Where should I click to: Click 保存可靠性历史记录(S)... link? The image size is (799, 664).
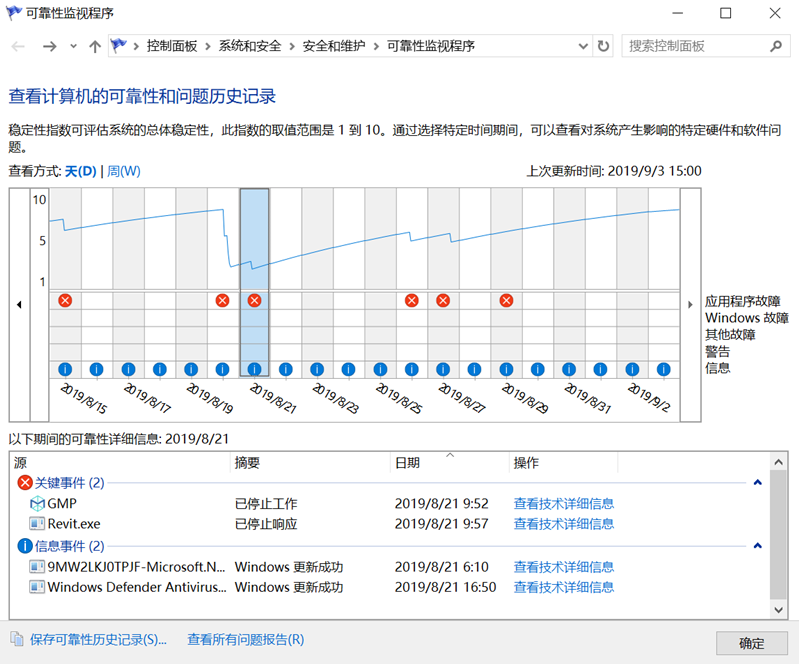click(98, 640)
